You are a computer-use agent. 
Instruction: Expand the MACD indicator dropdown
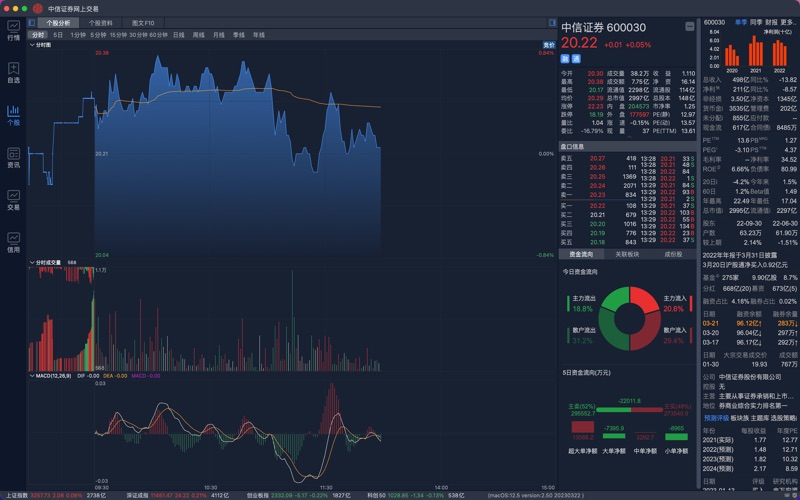pos(32,376)
